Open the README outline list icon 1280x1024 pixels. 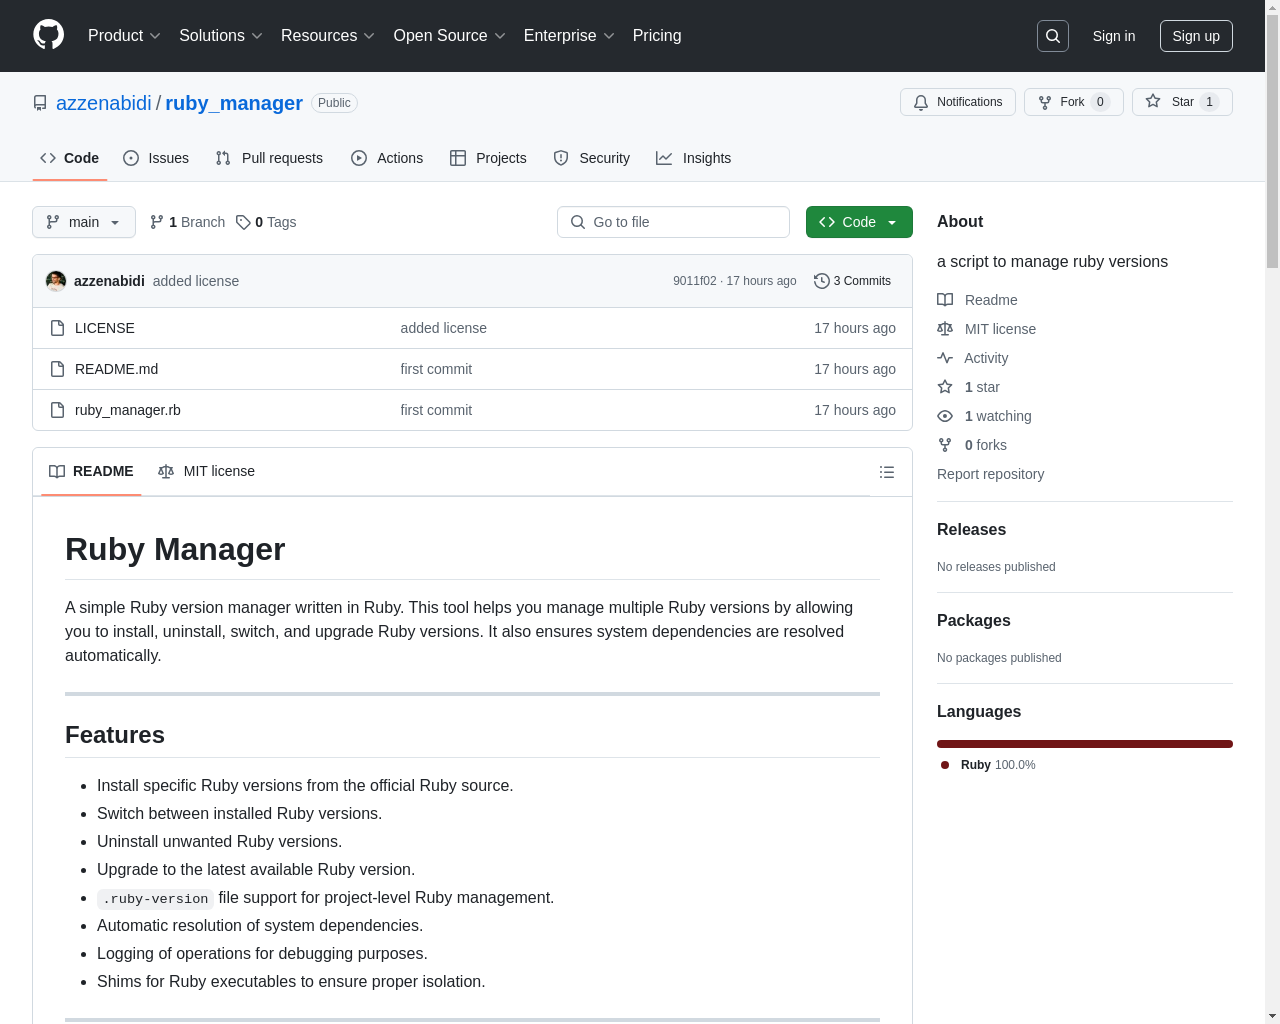tap(887, 472)
